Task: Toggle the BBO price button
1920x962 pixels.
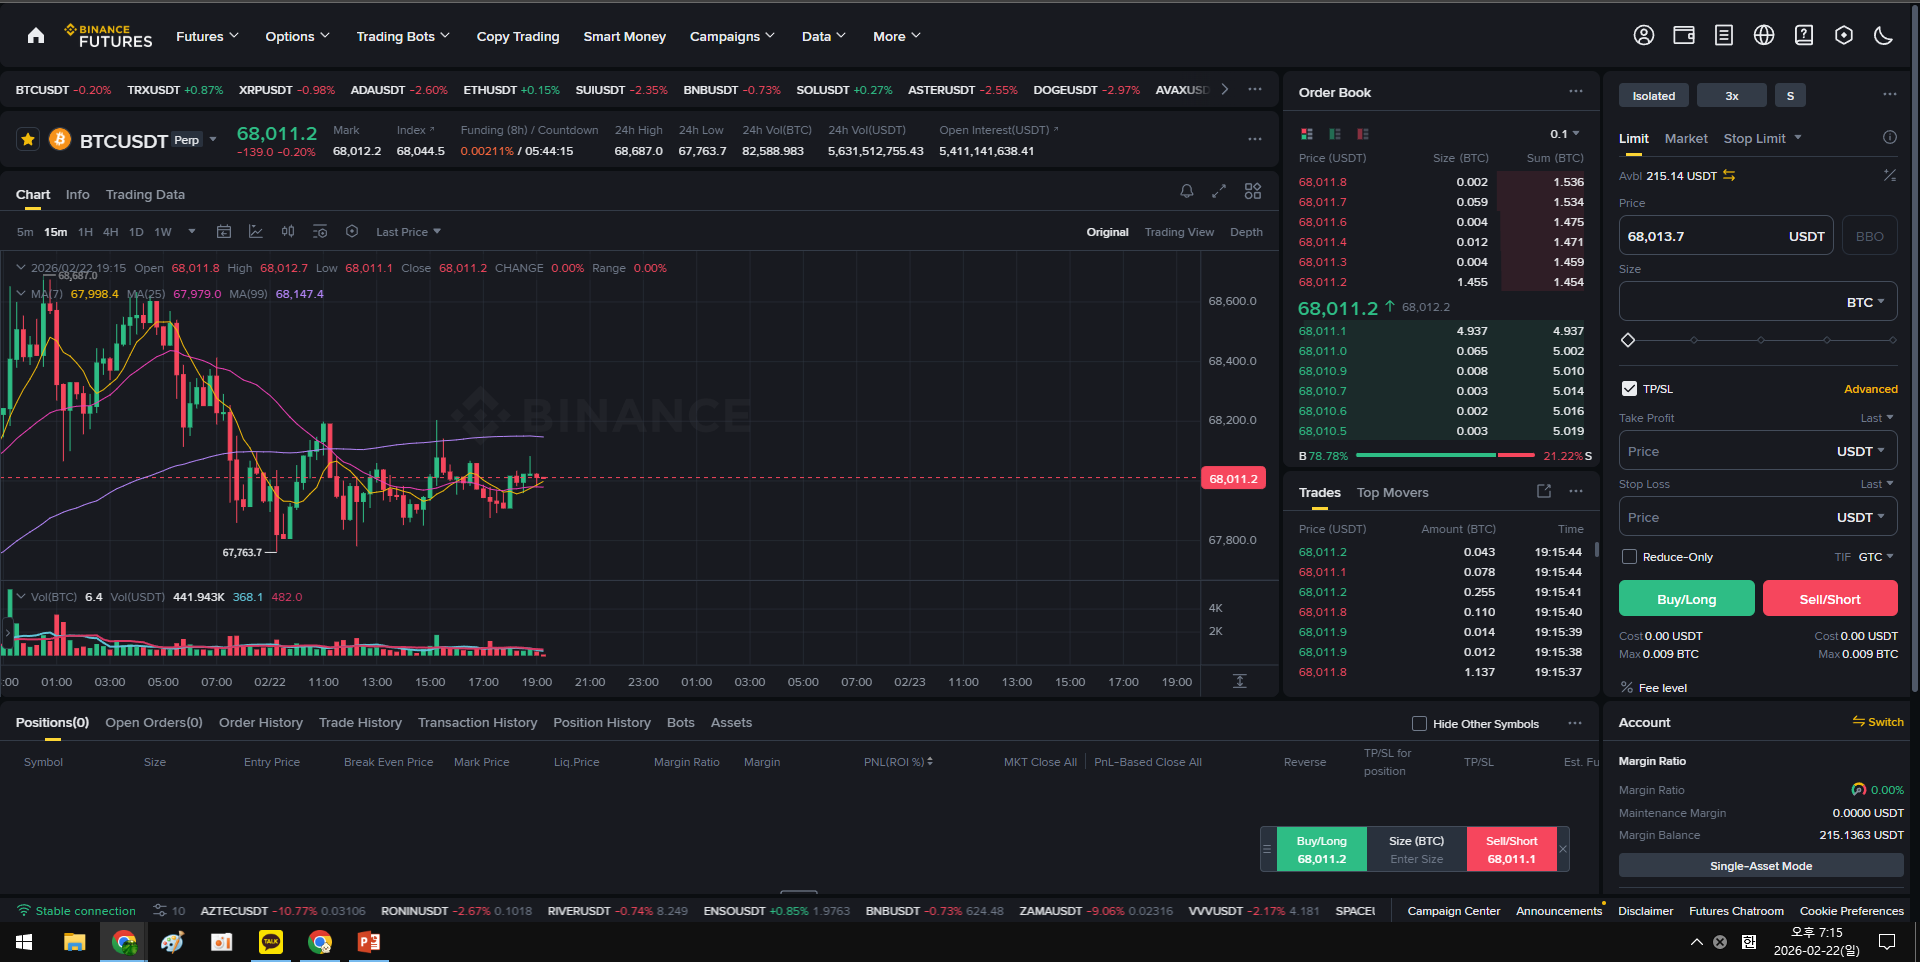Action: click(x=1870, y=237)
